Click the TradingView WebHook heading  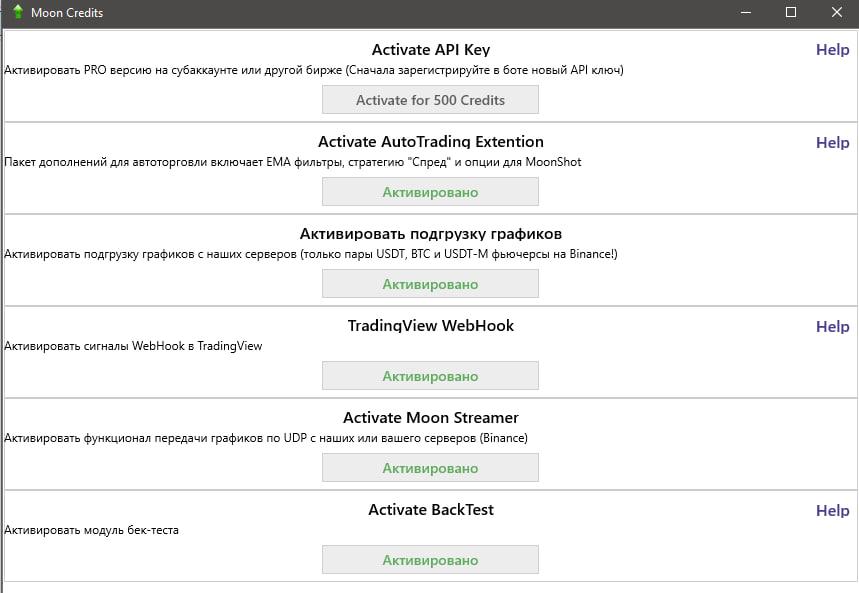pos(430,326)
